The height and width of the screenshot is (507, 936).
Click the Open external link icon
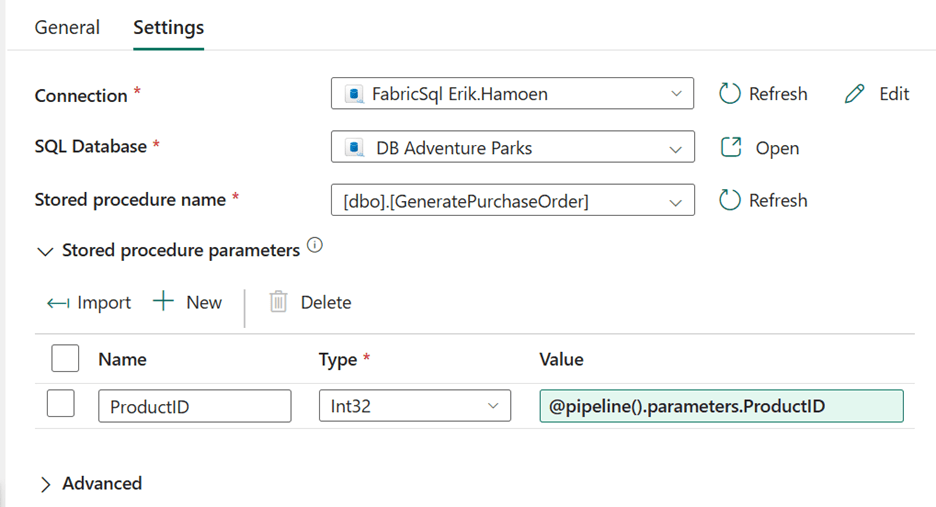tap(731, 148)
